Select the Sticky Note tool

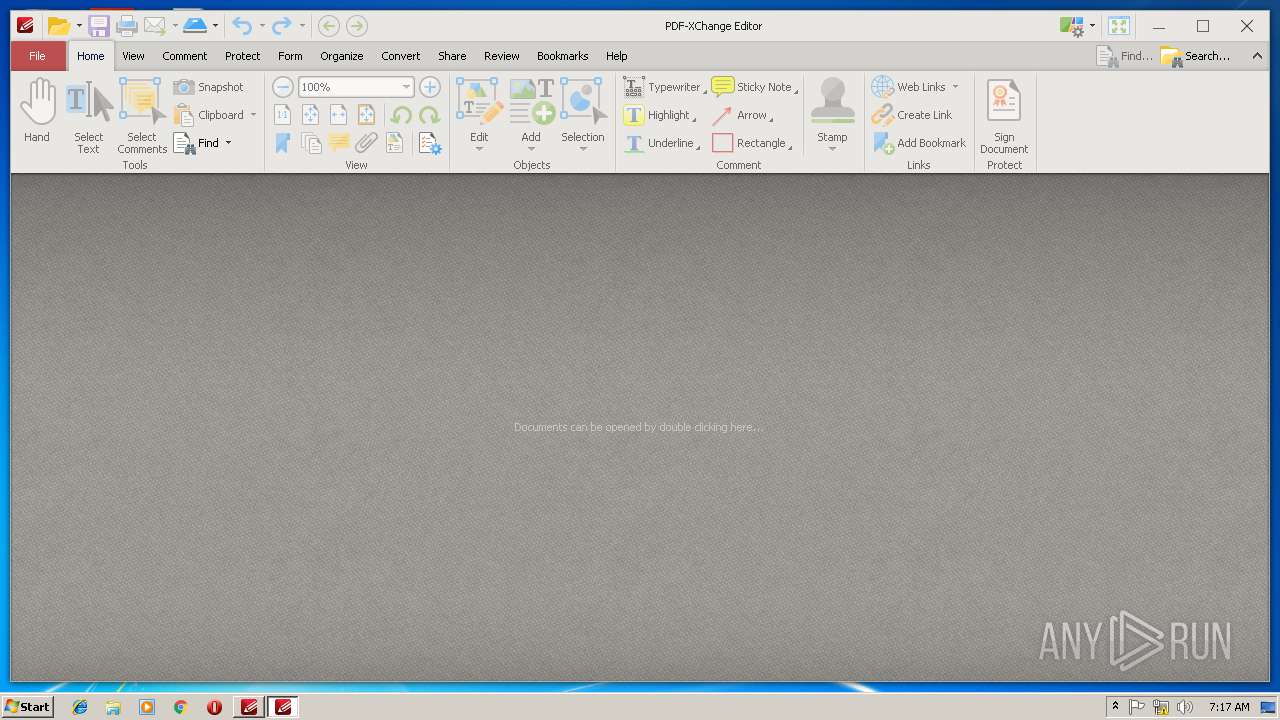point(754,87)
